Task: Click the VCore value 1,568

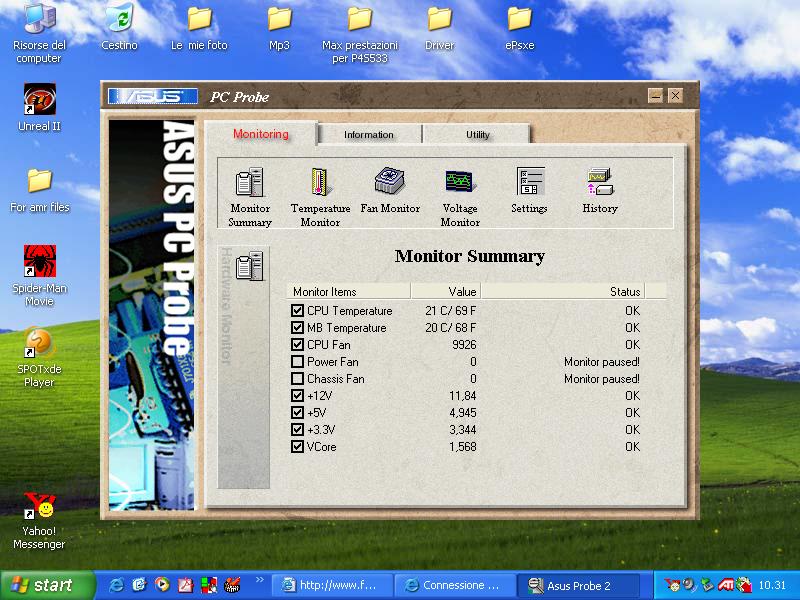Action: coord(463,447)
